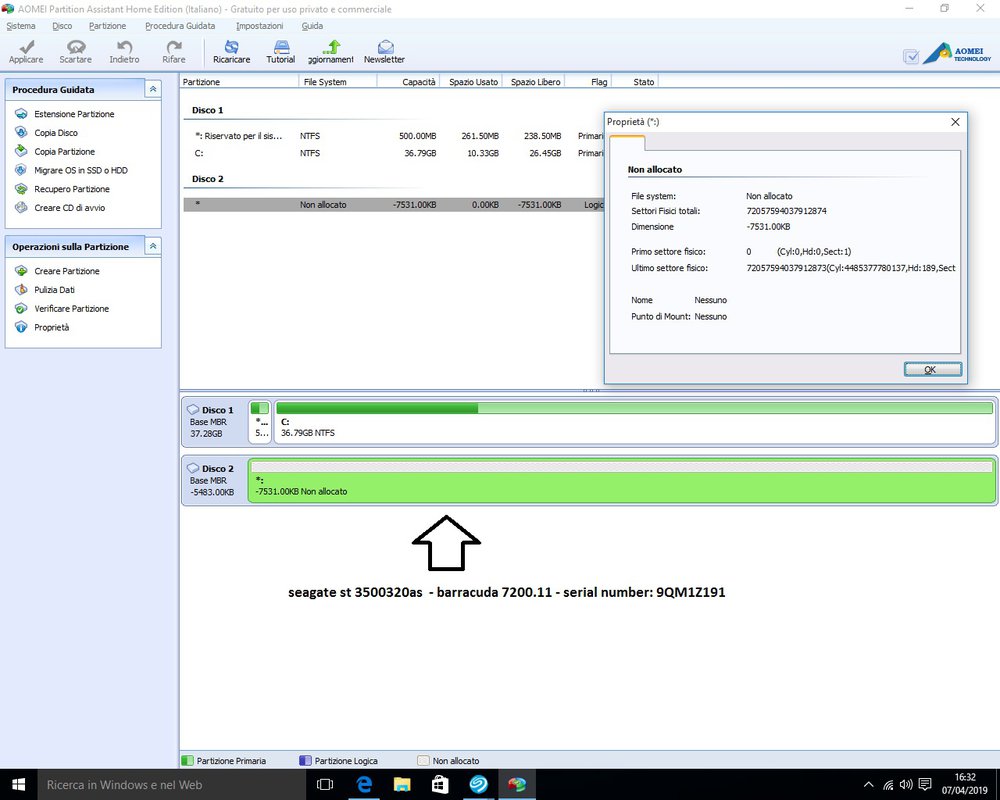The height and width of the screenshot is (800, 1000).
Task: Click the Ricaricare reload icon
Action: 232,47
